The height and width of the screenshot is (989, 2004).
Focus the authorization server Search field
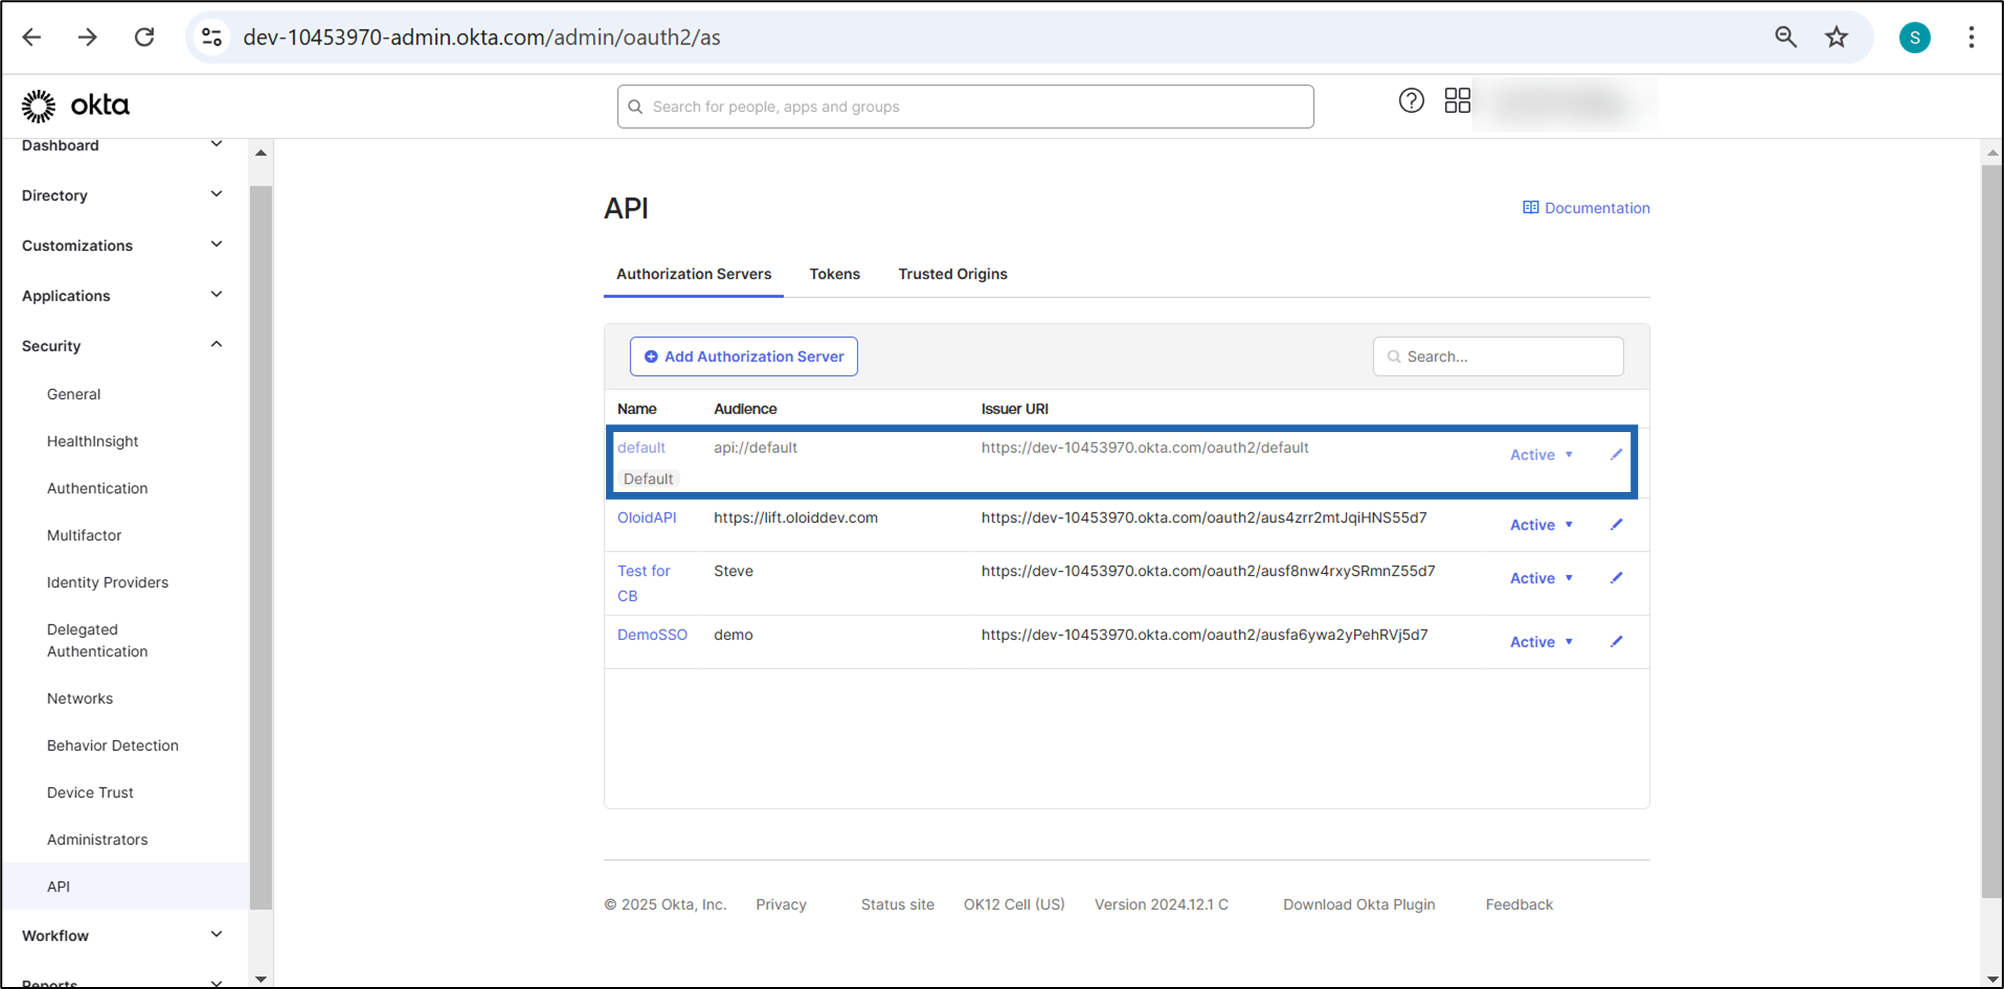pyautogui.click(x=1498, y=356)
